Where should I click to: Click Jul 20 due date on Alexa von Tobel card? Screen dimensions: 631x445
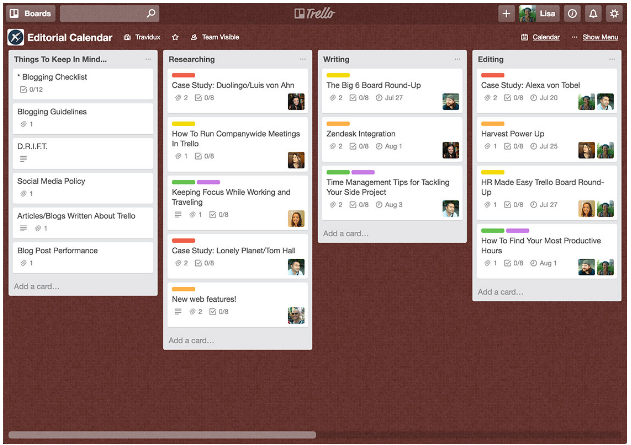(x=544, y=97)
